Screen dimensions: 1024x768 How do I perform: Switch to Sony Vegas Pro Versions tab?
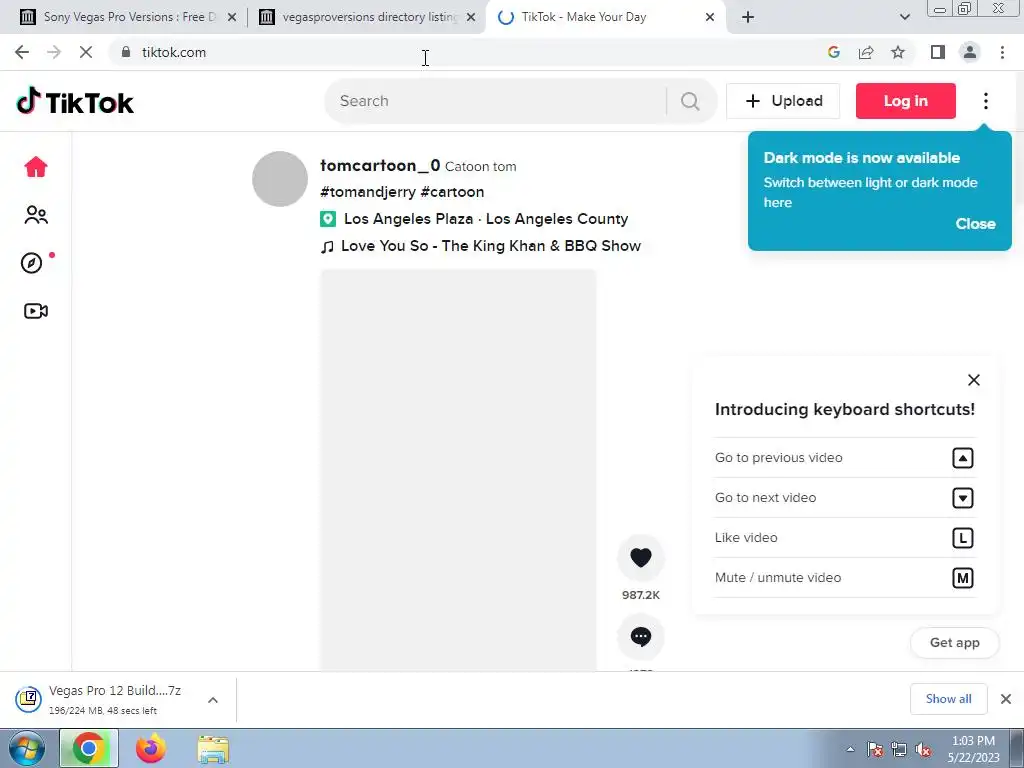[129, 17]
